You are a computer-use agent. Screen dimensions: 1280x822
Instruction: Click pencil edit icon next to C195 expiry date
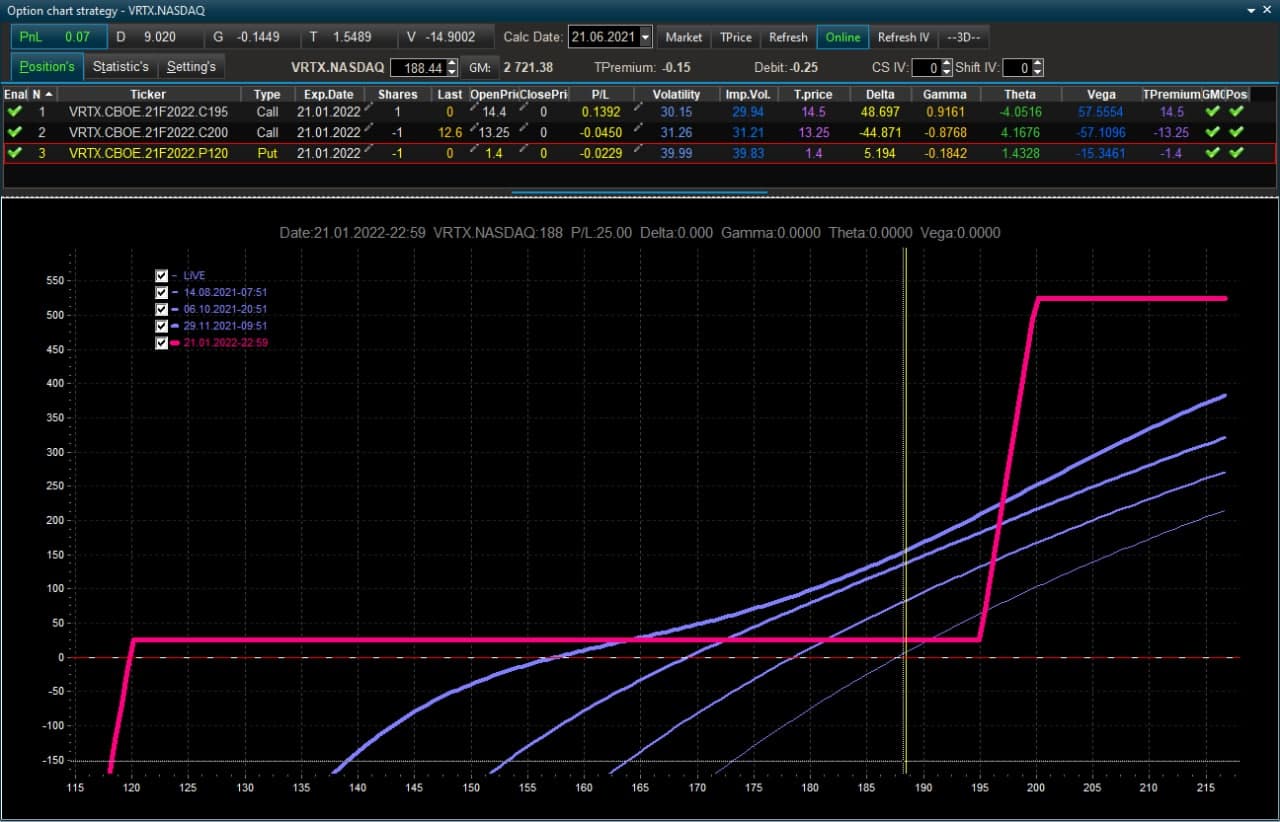click(x=367, y=106)
